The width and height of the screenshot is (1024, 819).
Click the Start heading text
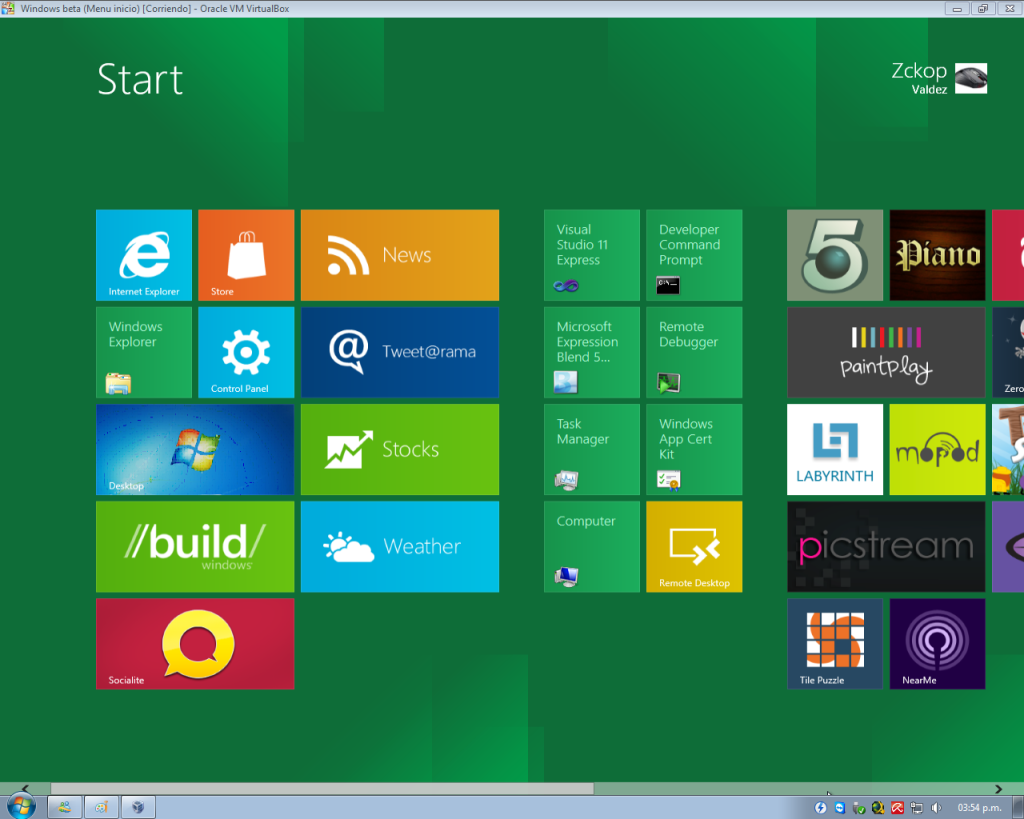(x=140, y=80)
